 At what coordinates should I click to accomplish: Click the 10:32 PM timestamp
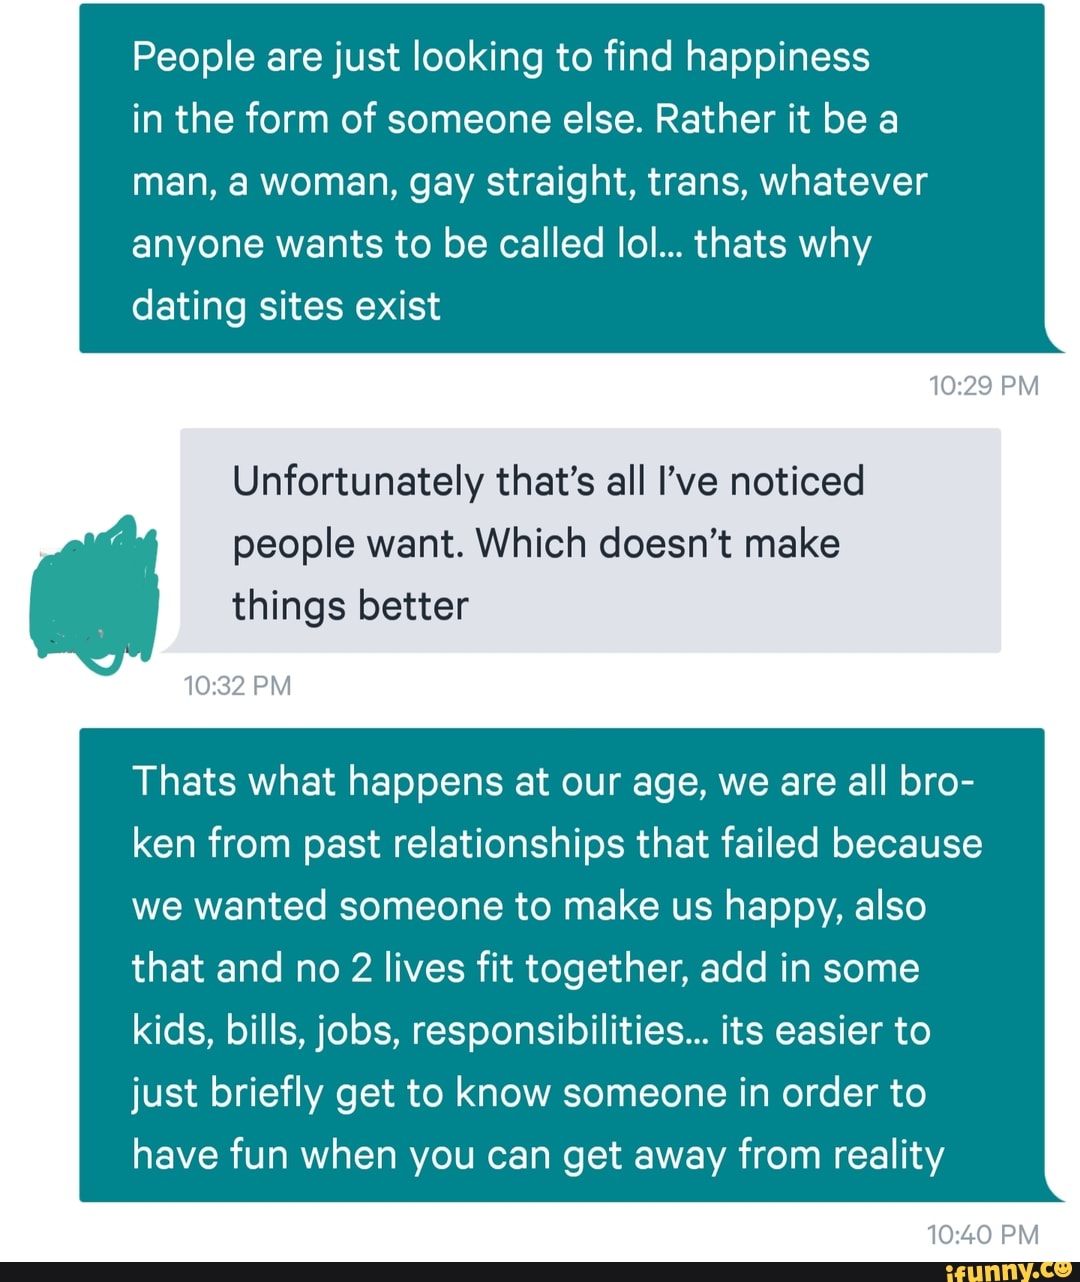(x=238, y=686)
